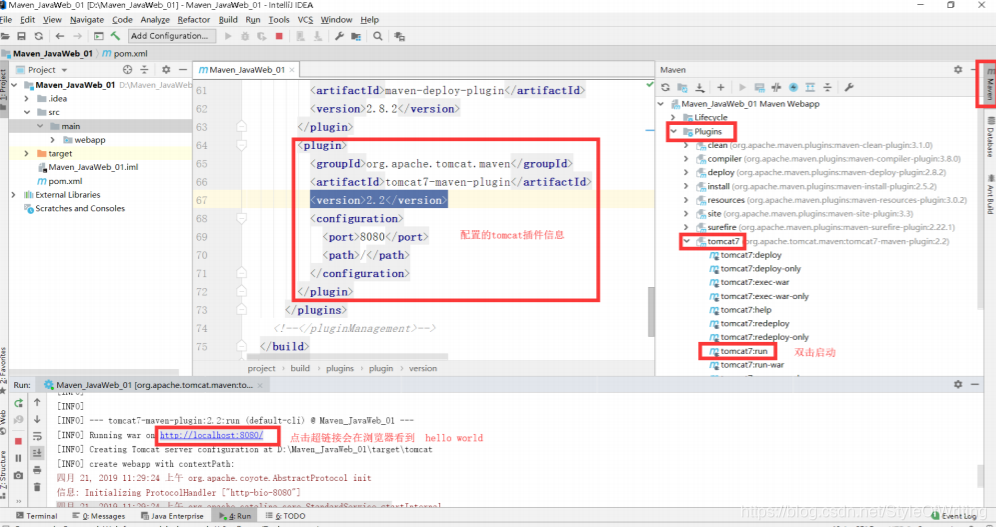The image size is (996, 530).
Task: Stop the process in Run panel
Action: coord(18,440)
